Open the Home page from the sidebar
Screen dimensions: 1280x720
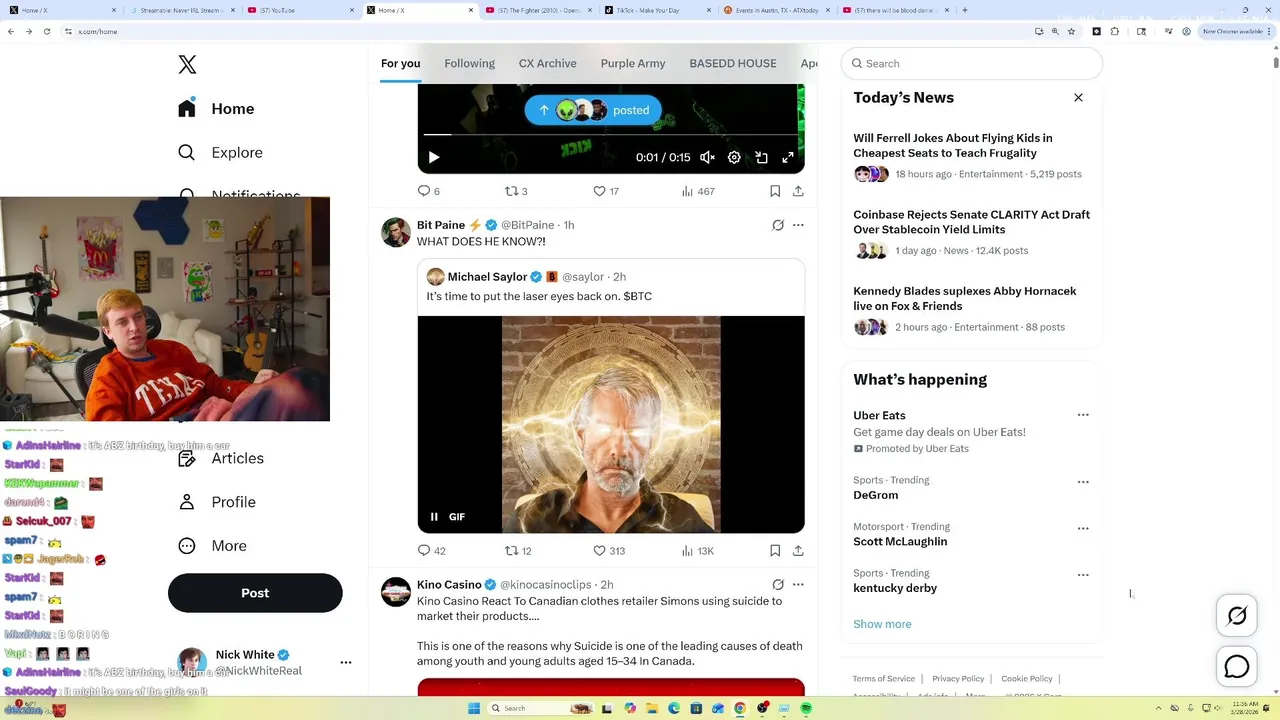pyautogui.click(x=217, y=109)
